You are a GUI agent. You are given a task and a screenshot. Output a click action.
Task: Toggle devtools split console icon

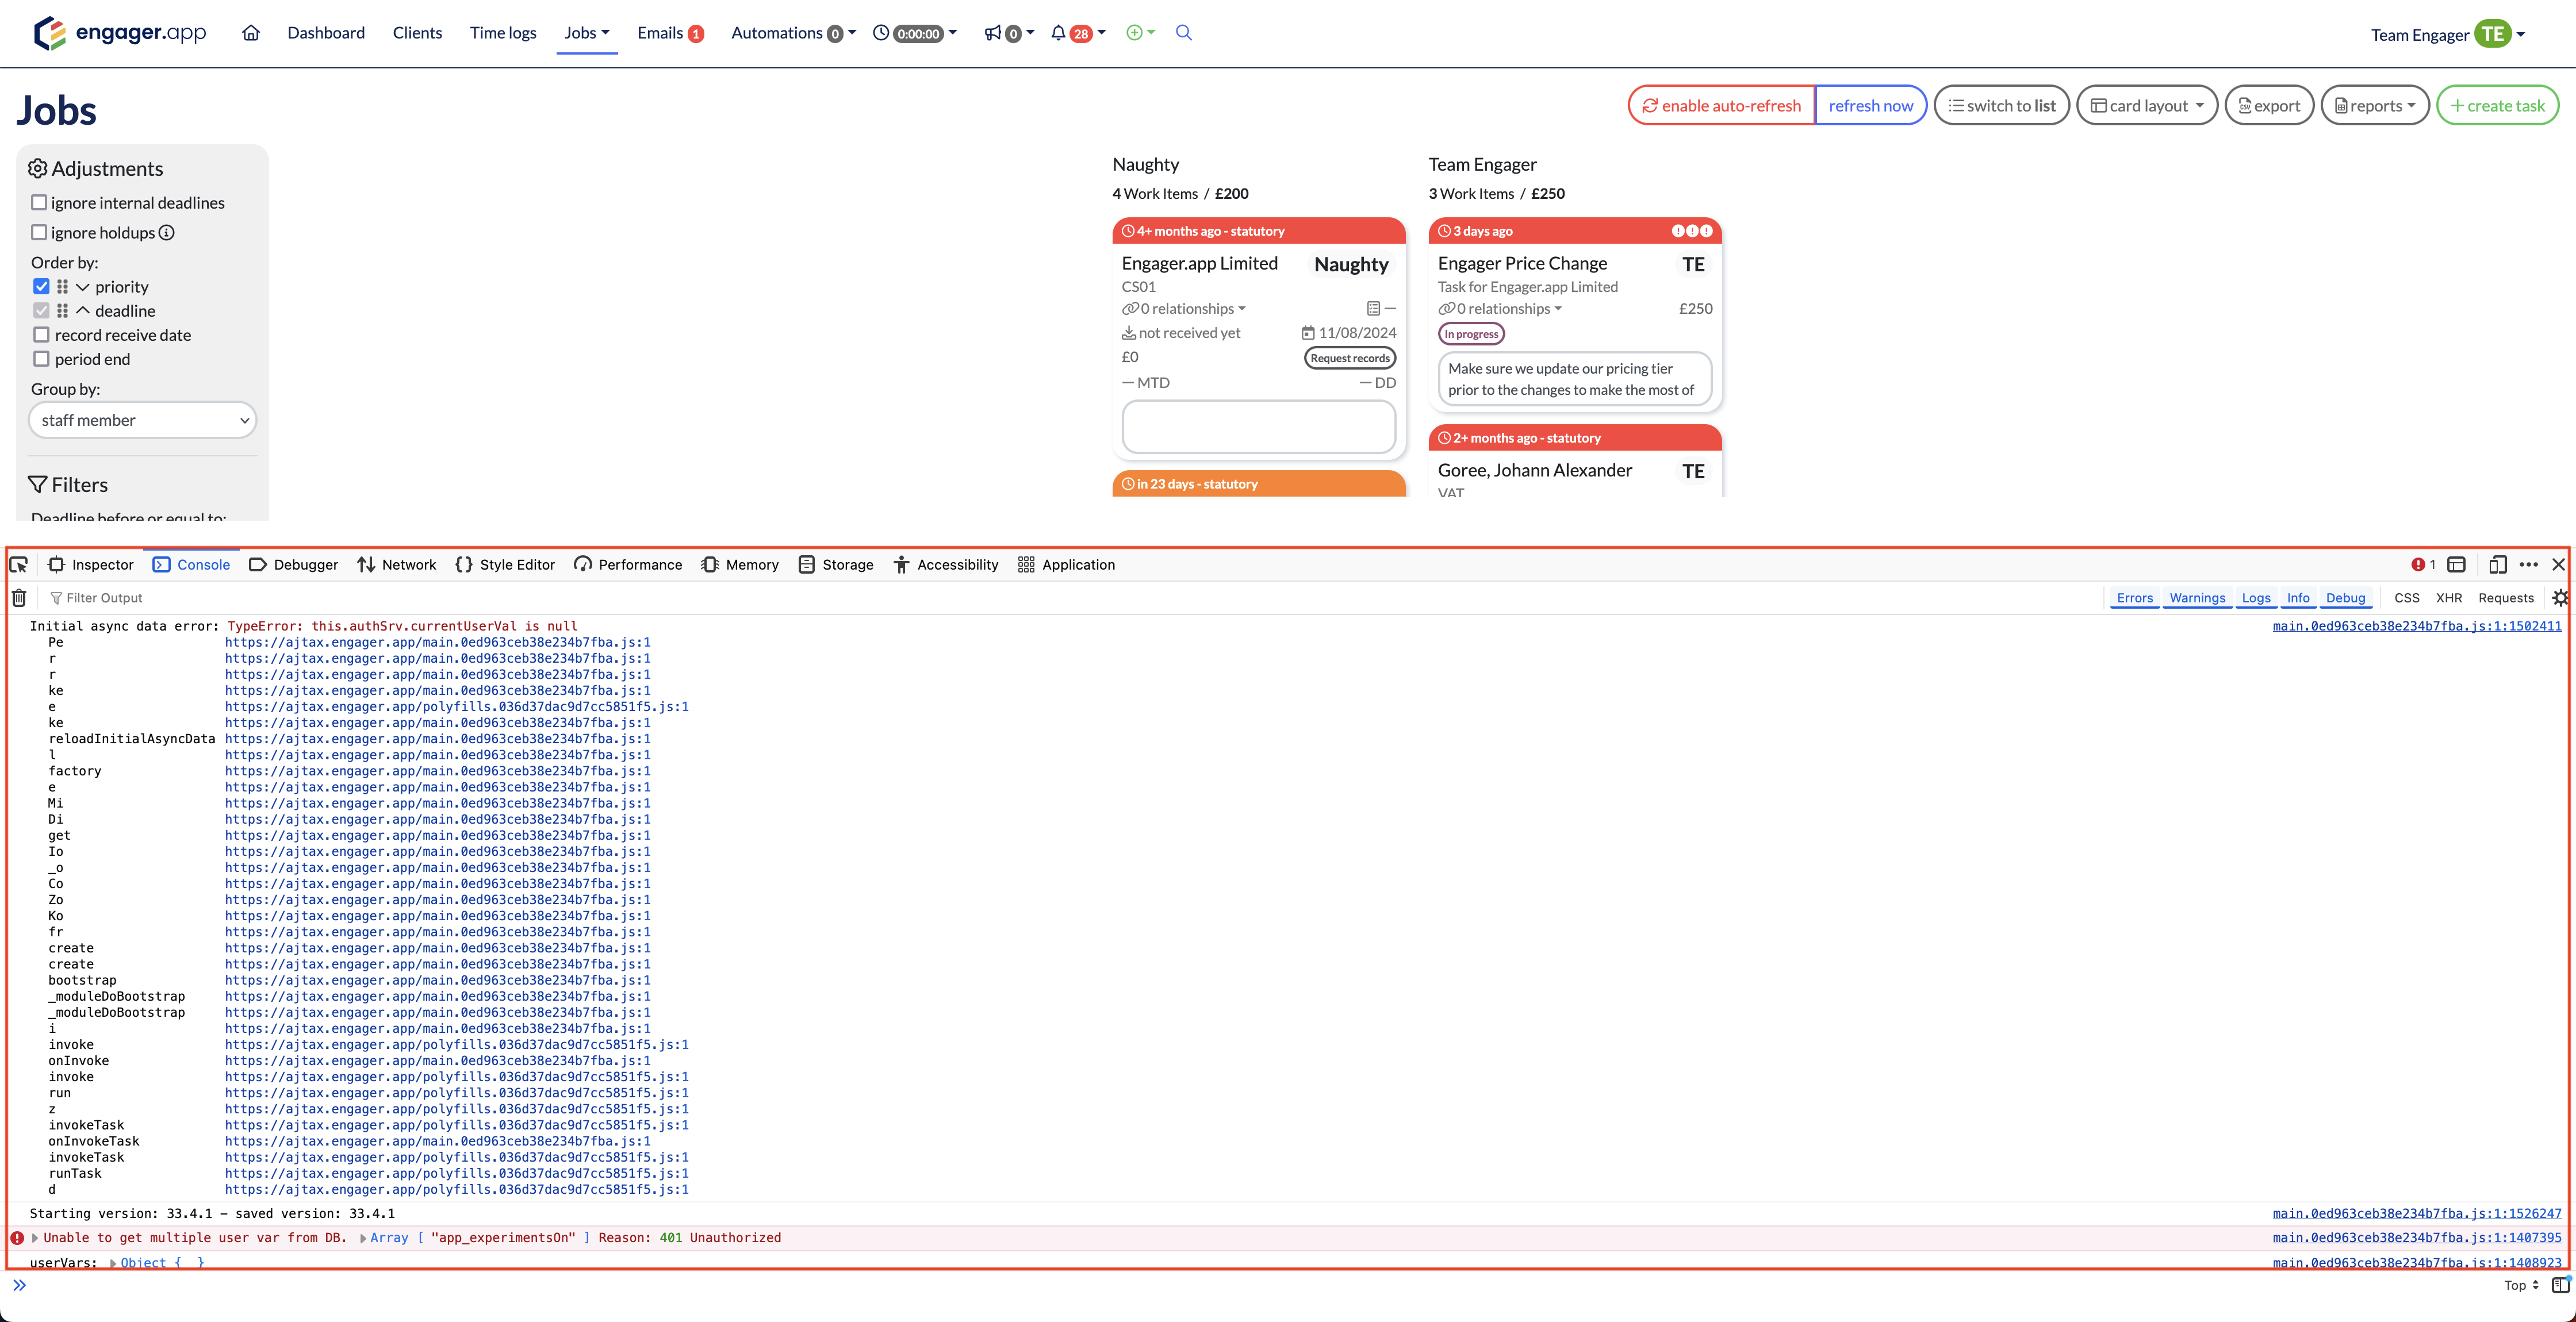(x=2456, y=565)
